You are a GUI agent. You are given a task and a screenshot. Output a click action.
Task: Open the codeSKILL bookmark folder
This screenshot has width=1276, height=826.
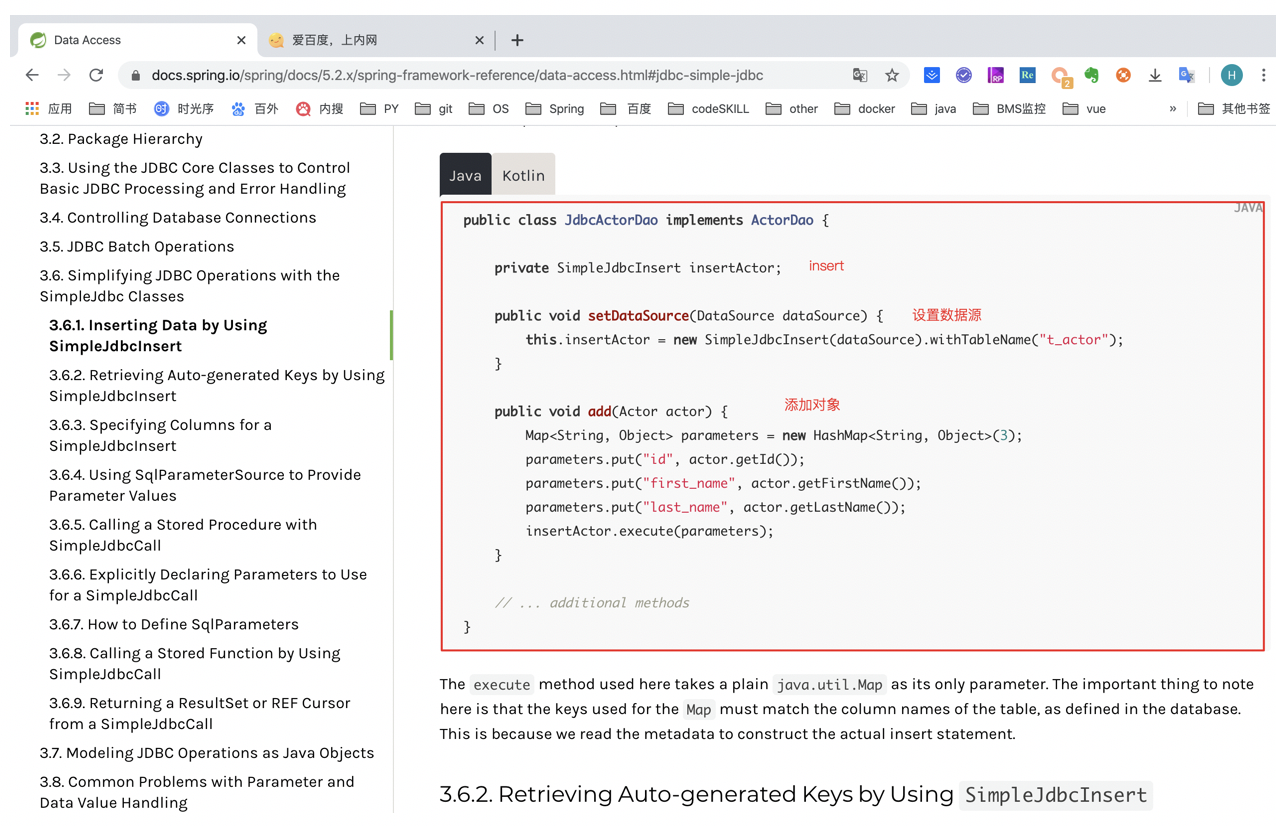(708, 108)
